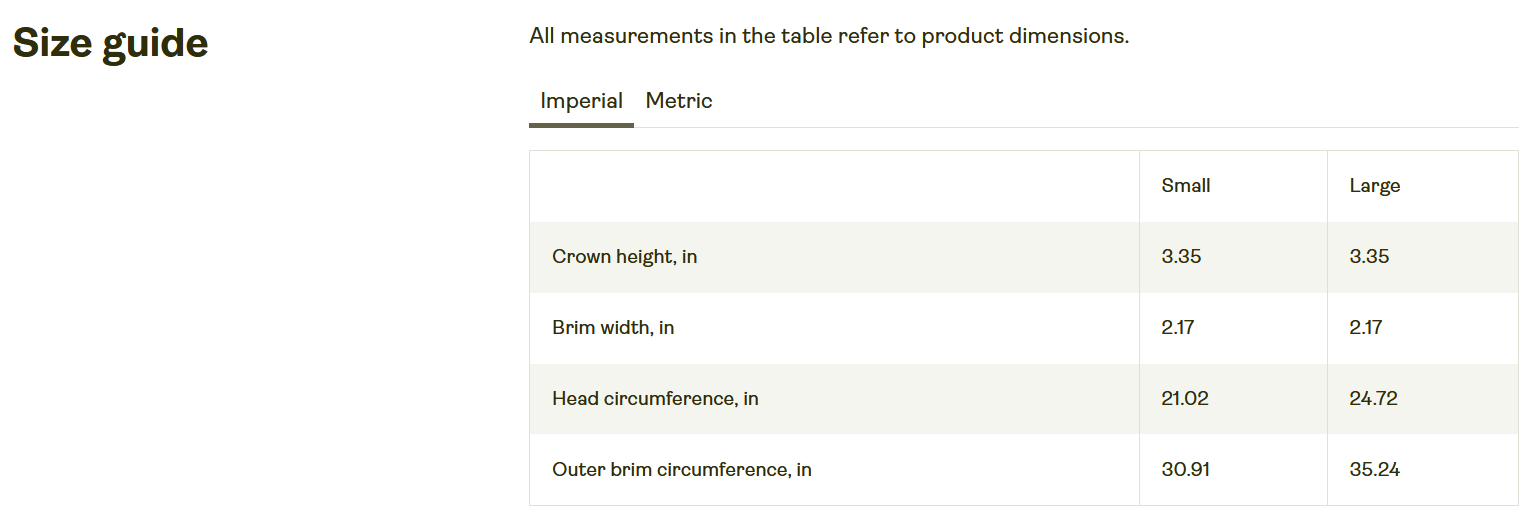Click the underline beneath Imperial tab
Viewport: 1535px width, 518px height.
[581, 125]
